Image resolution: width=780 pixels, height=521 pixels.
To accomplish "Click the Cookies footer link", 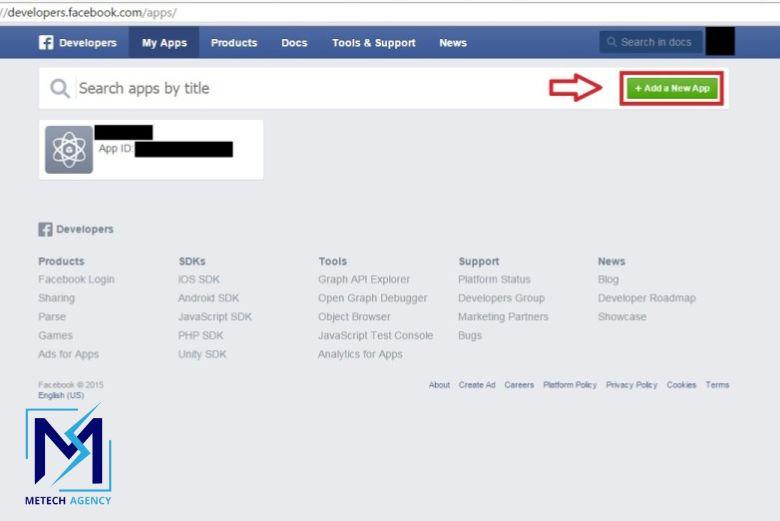I will [x=681, y=385].
